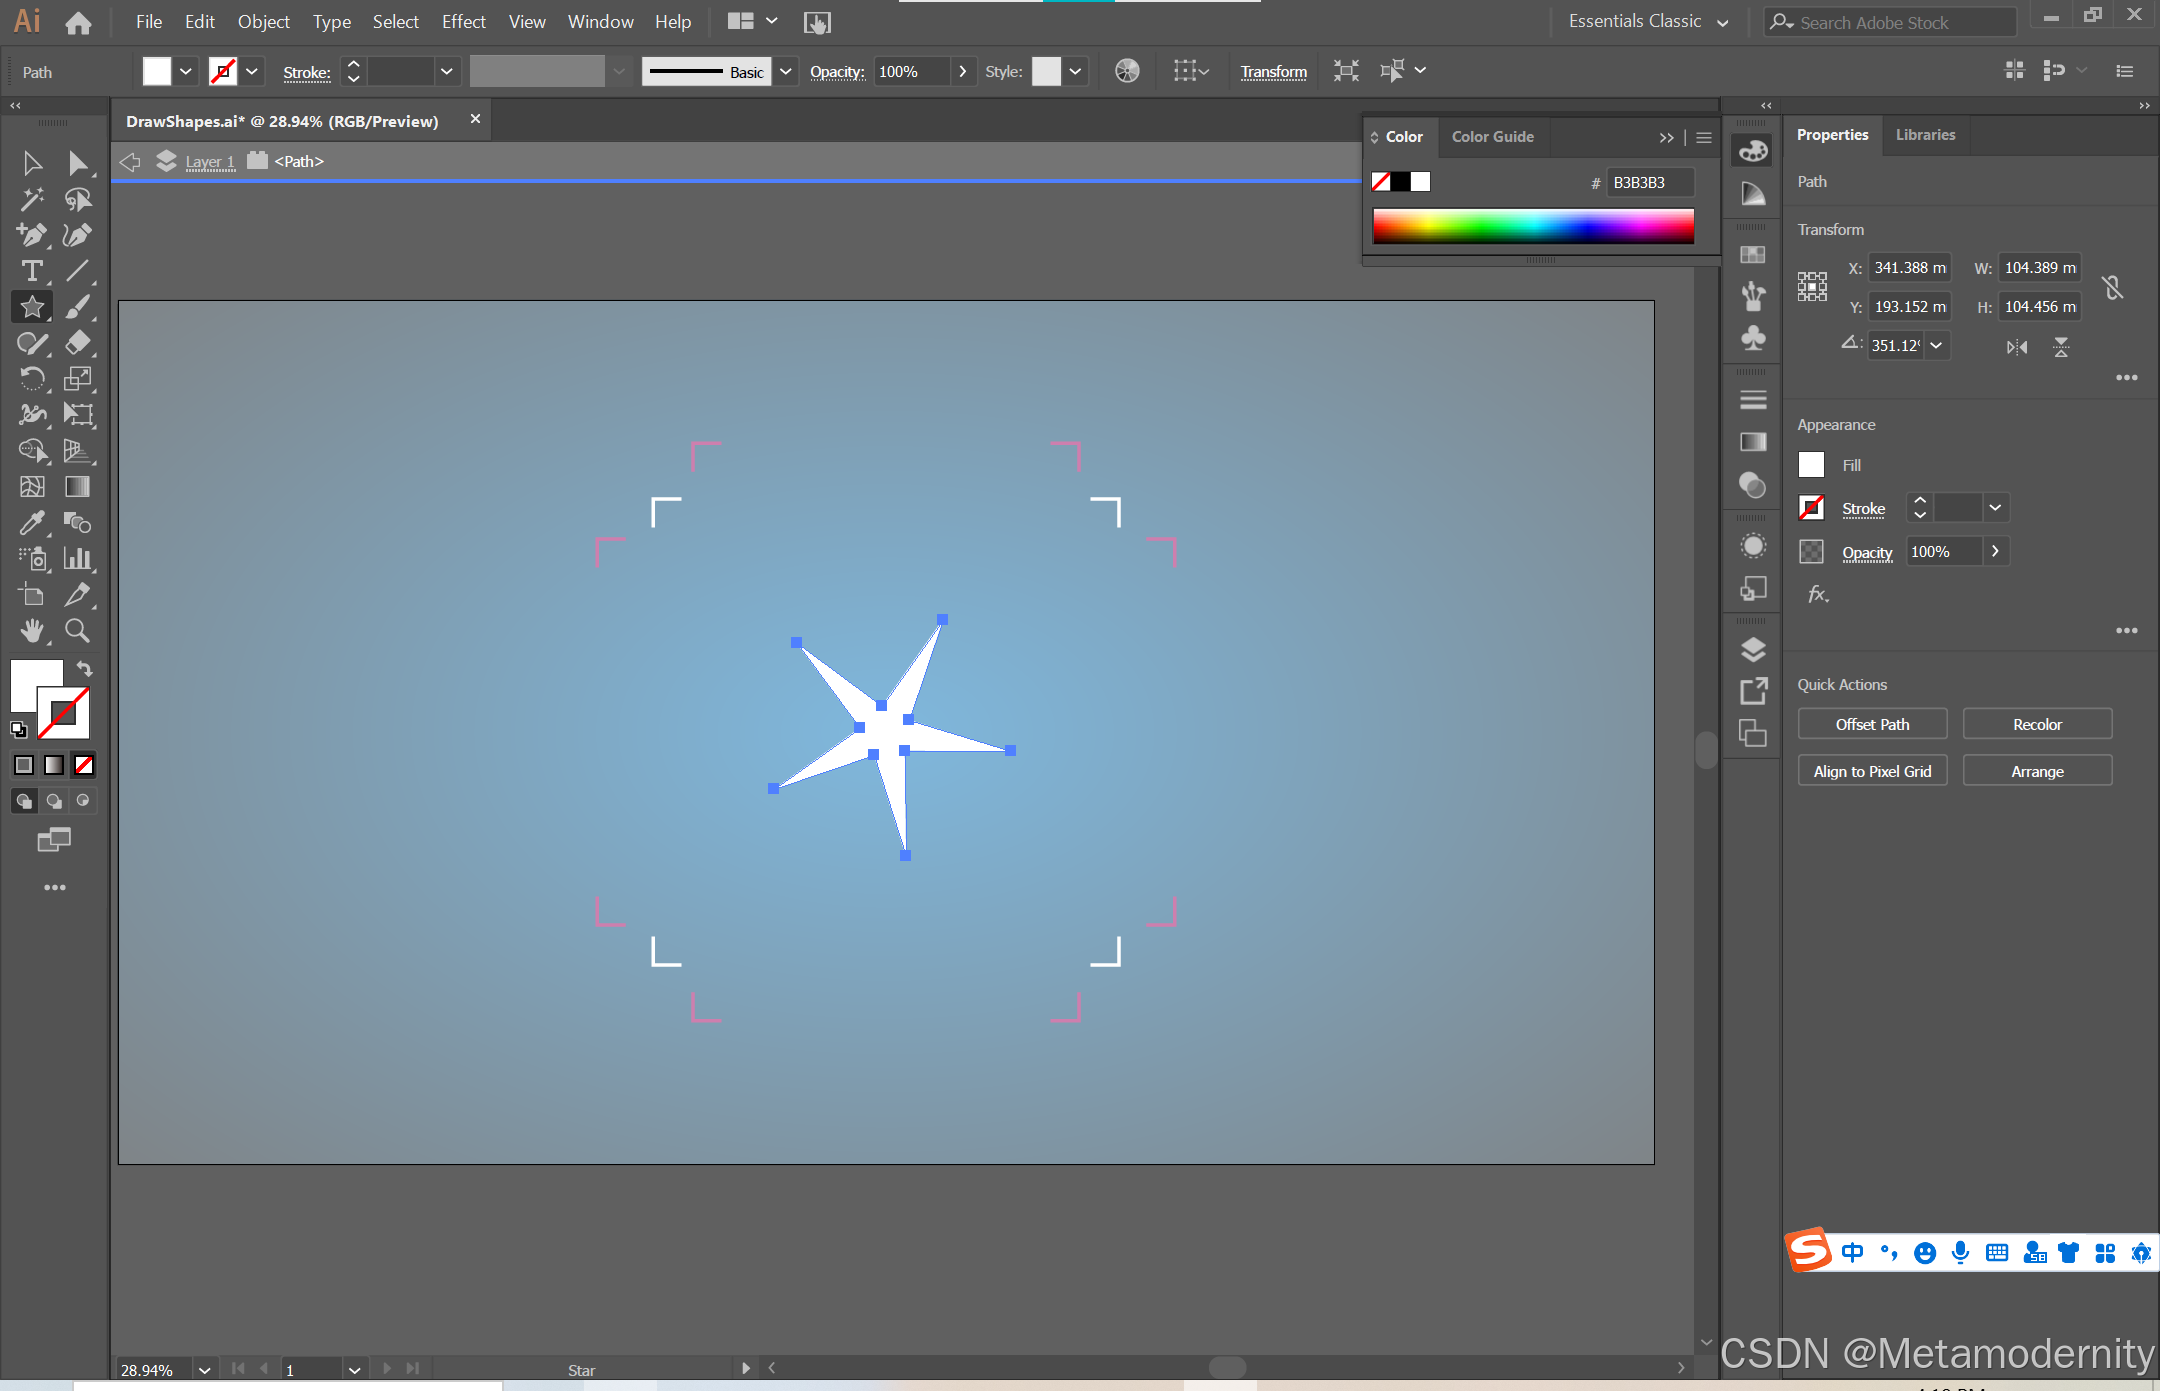Pick a color from the spectrum bar
The image size is (2160, 1391).
click(1533, 227)
